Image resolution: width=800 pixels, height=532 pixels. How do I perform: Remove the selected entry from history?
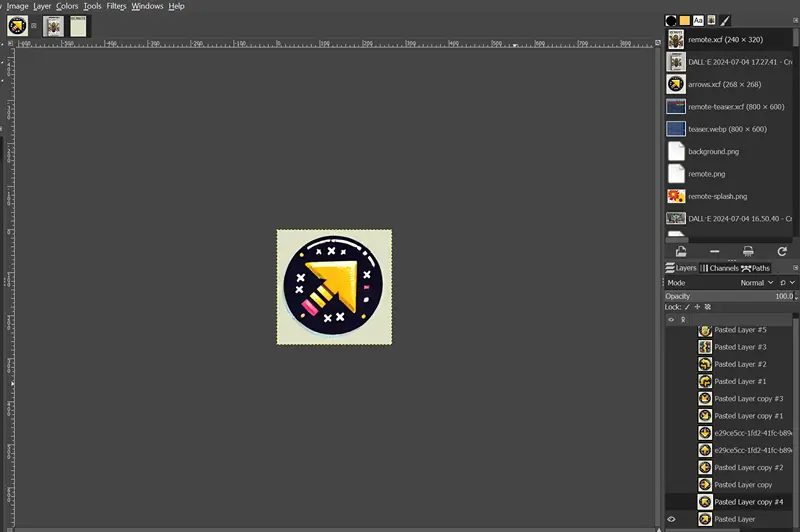[714, 251]
